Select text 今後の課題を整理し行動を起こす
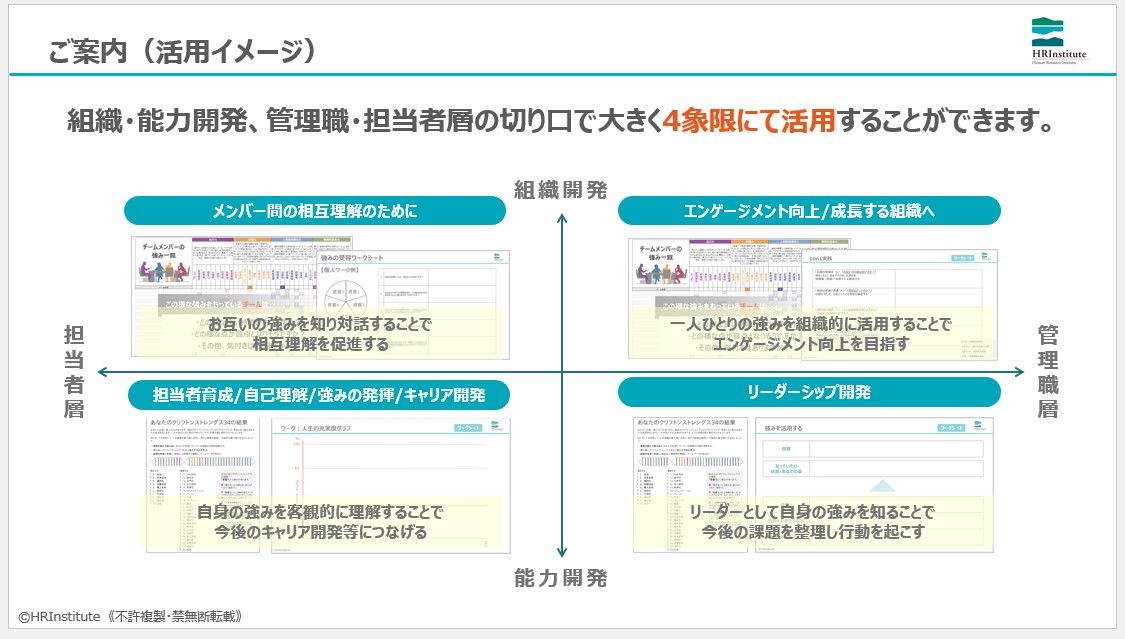 tap(811, 532)
